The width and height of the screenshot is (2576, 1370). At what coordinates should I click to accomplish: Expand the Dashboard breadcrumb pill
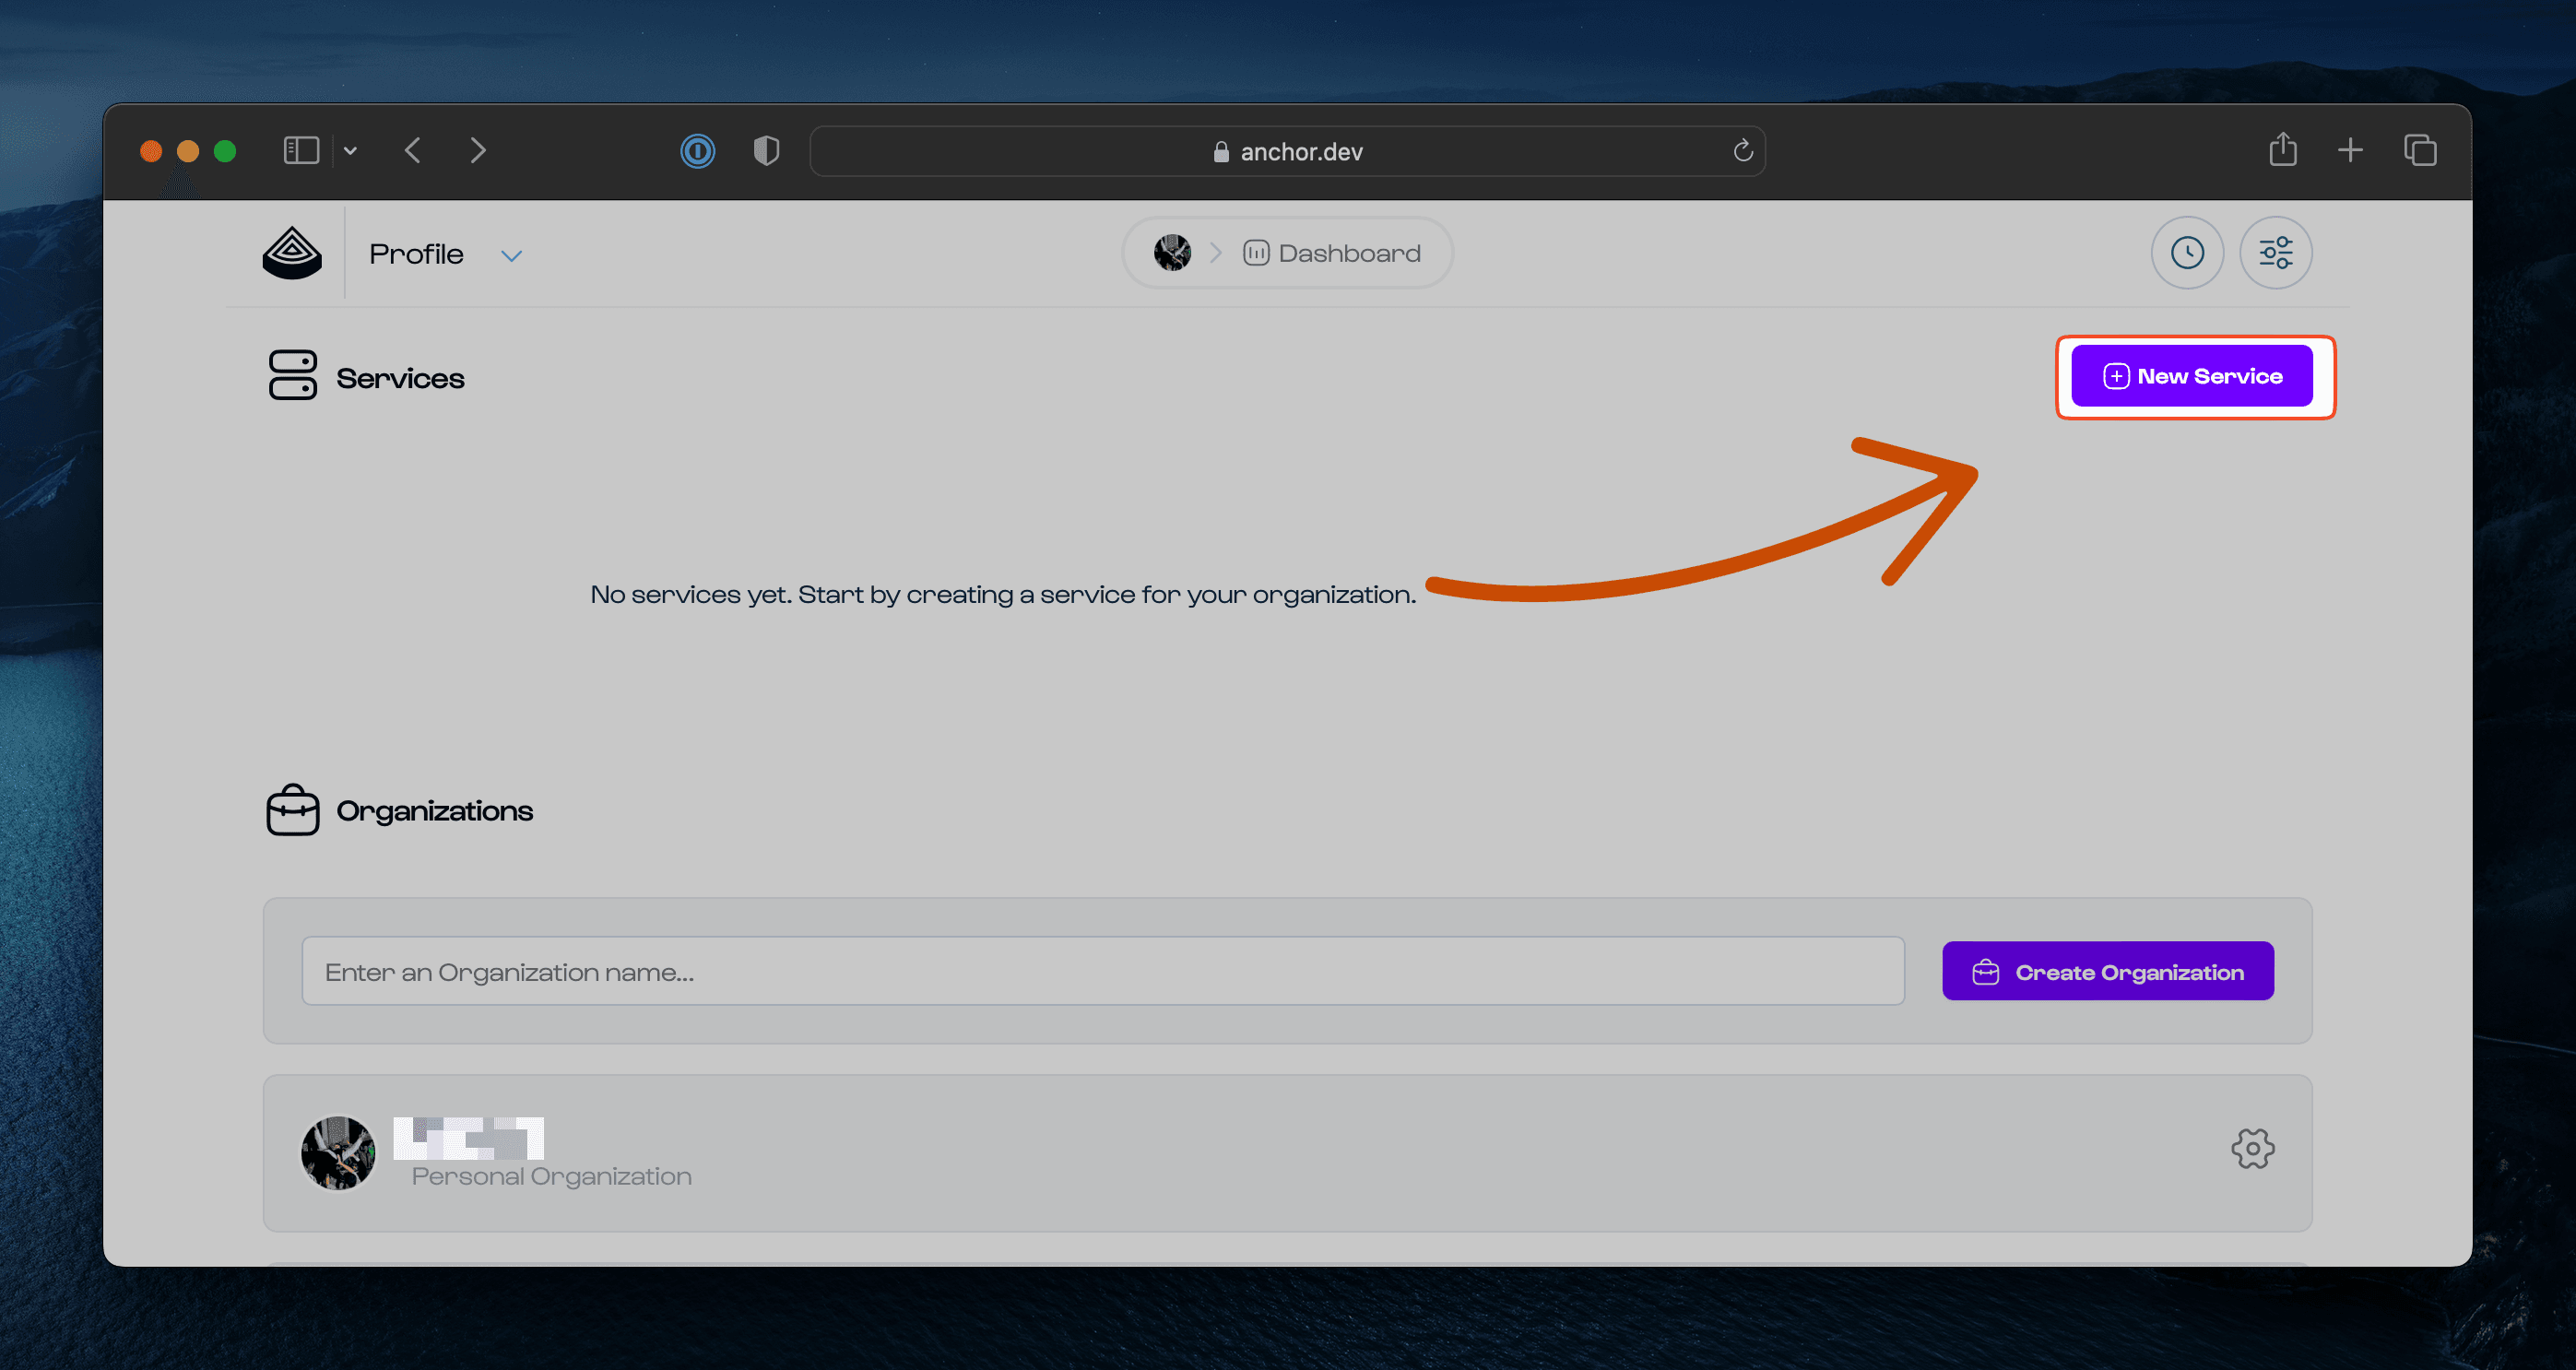1287,252
